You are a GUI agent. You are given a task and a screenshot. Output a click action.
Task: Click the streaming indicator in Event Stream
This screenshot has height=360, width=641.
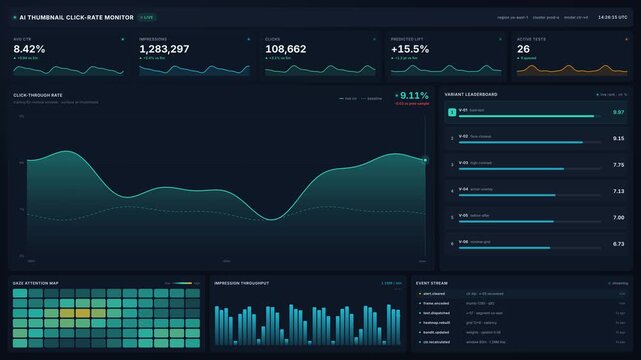618,283
